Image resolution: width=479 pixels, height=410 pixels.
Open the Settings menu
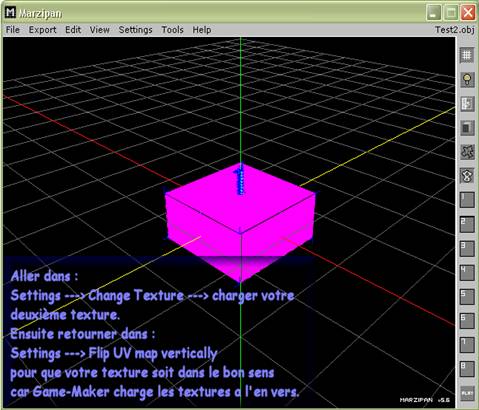[x=135, y=30]
